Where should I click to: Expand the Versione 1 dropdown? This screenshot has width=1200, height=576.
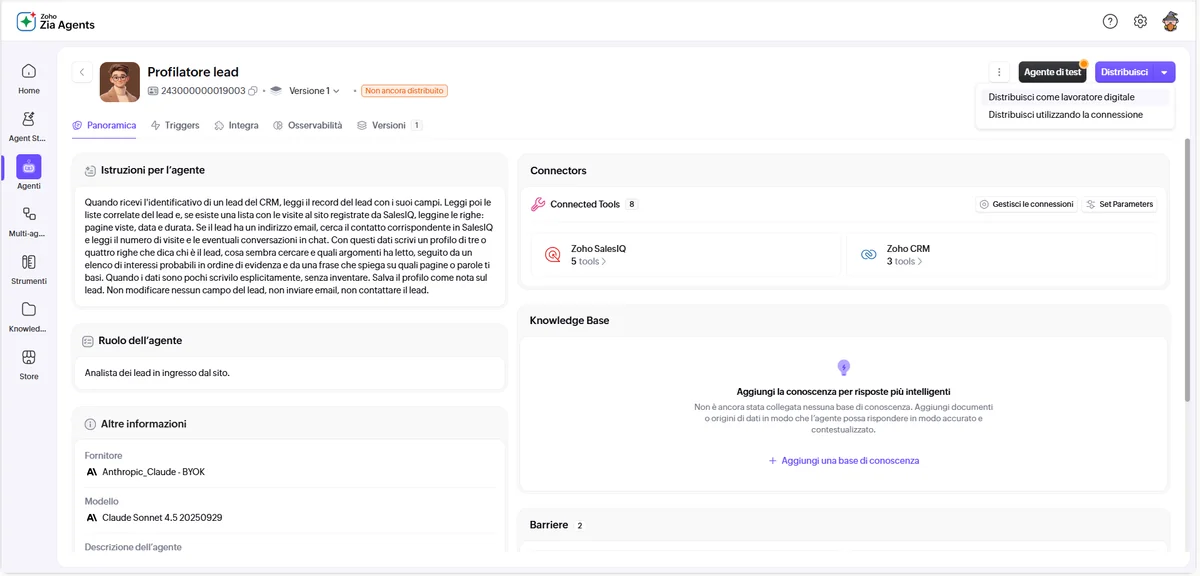[x=314, y=91]
